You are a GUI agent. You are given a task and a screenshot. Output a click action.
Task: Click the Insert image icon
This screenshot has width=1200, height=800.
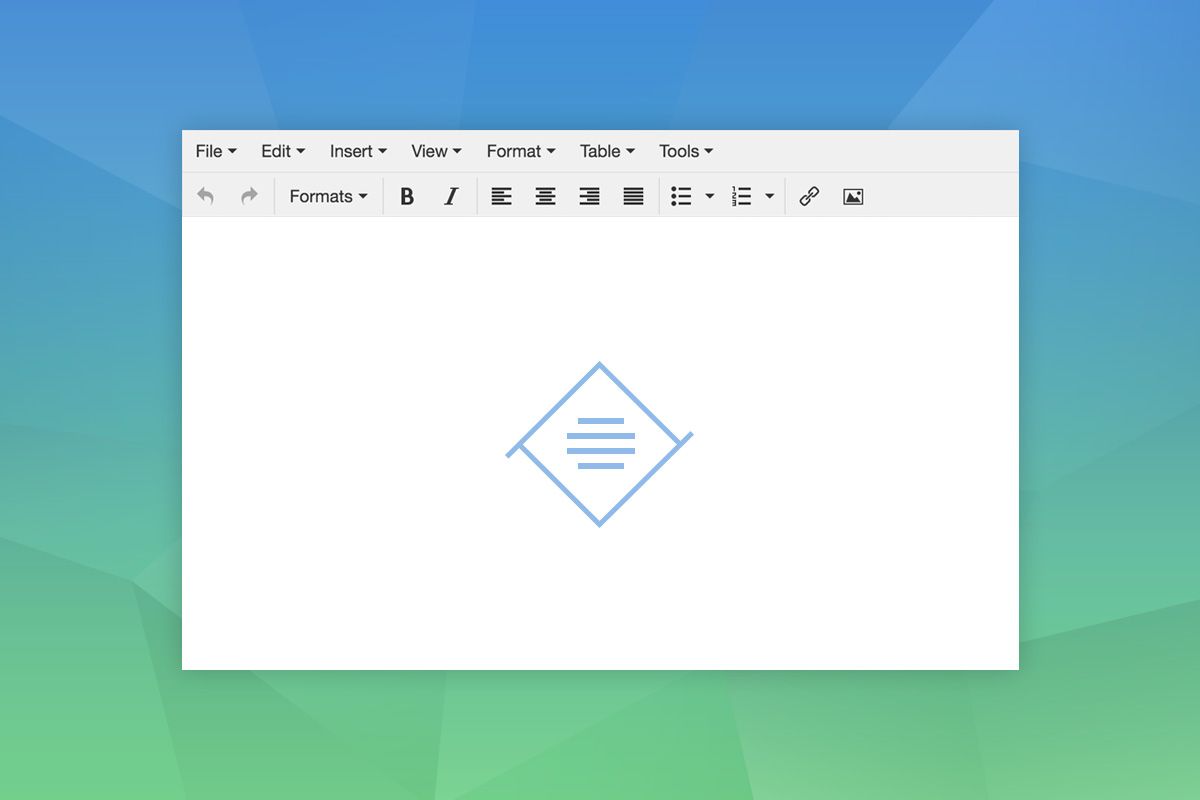tap(853, 196)
